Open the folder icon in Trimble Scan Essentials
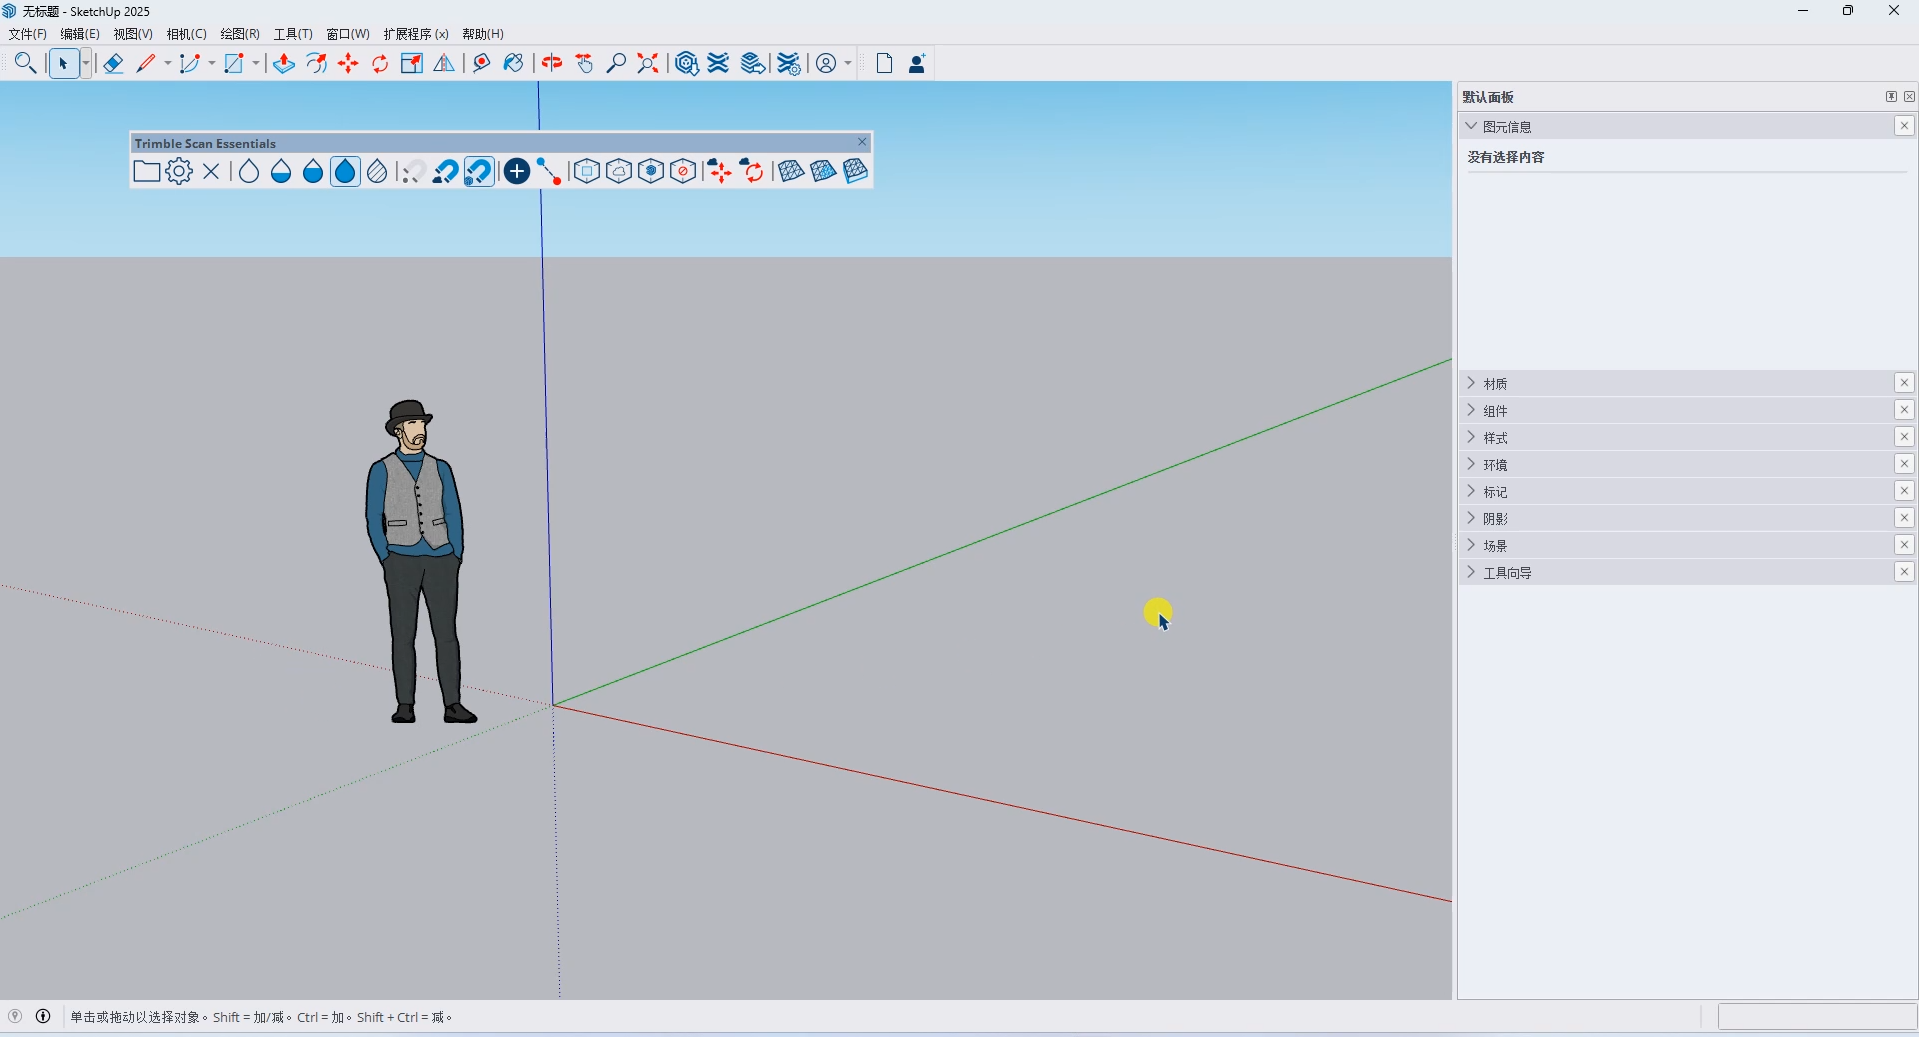 click(x=147, y=172)
